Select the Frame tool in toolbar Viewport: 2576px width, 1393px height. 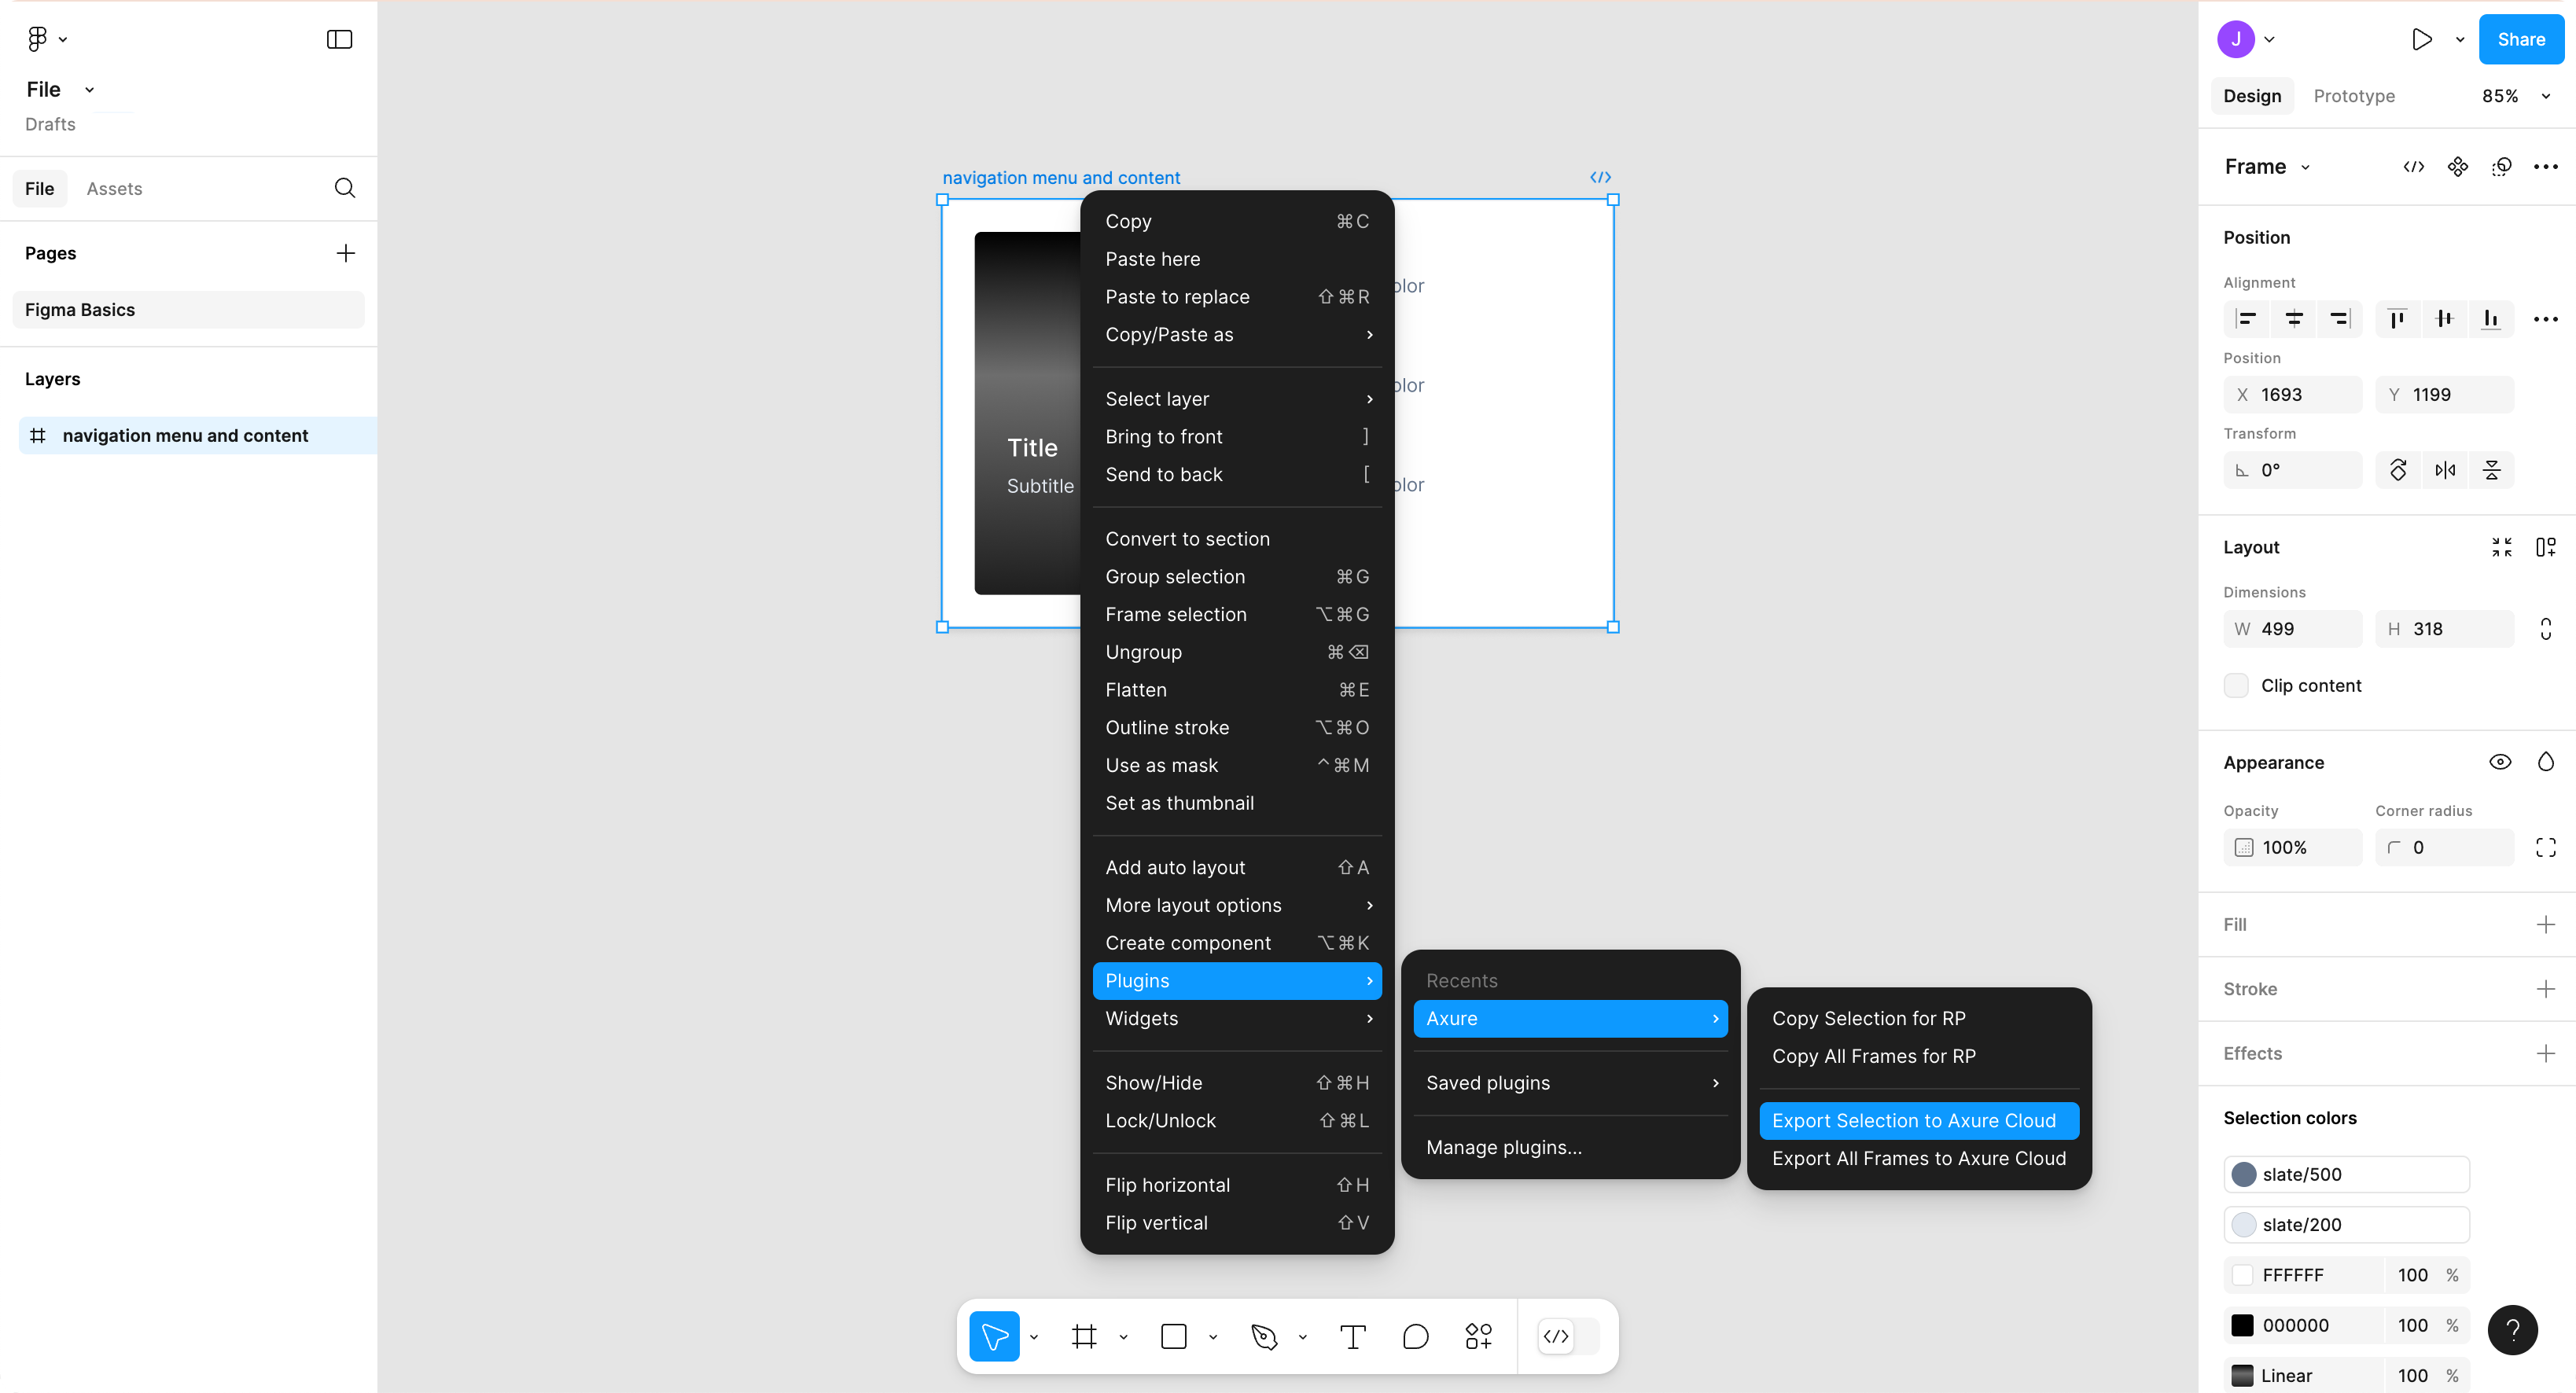1084,1336
